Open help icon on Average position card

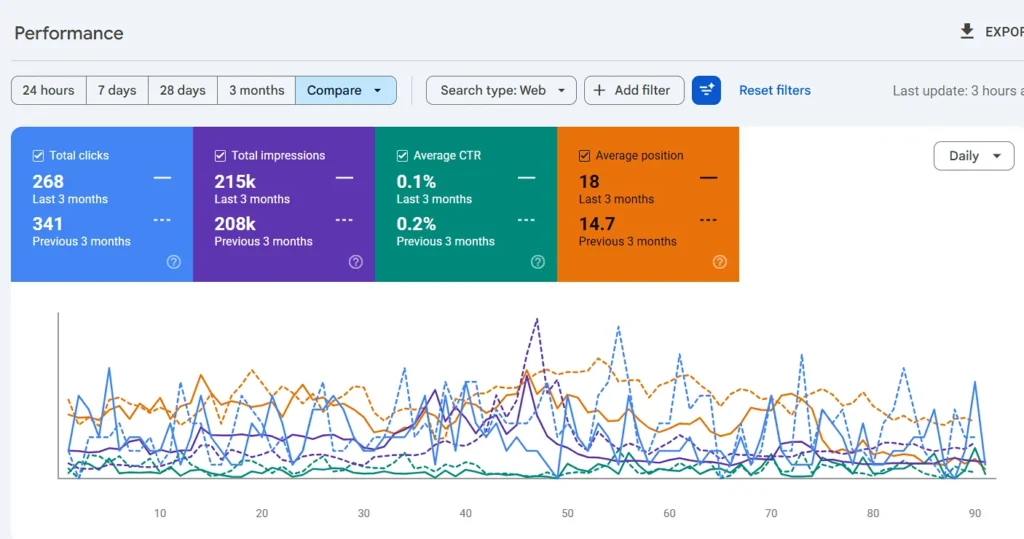(x=720, y=262)
